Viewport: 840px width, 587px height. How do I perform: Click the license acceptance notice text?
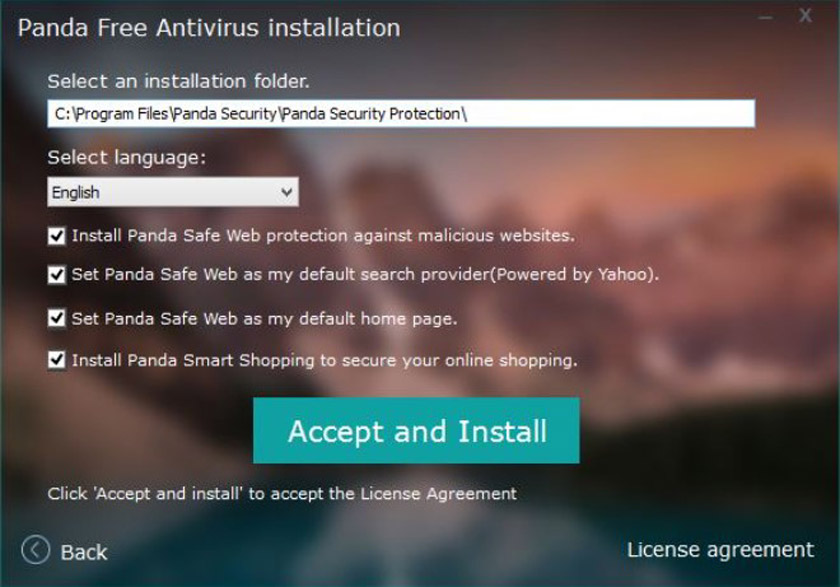coord(282,493)
